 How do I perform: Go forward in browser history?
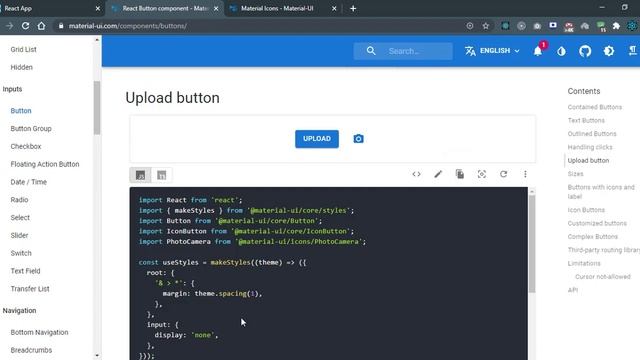click(x=9, y=26)
